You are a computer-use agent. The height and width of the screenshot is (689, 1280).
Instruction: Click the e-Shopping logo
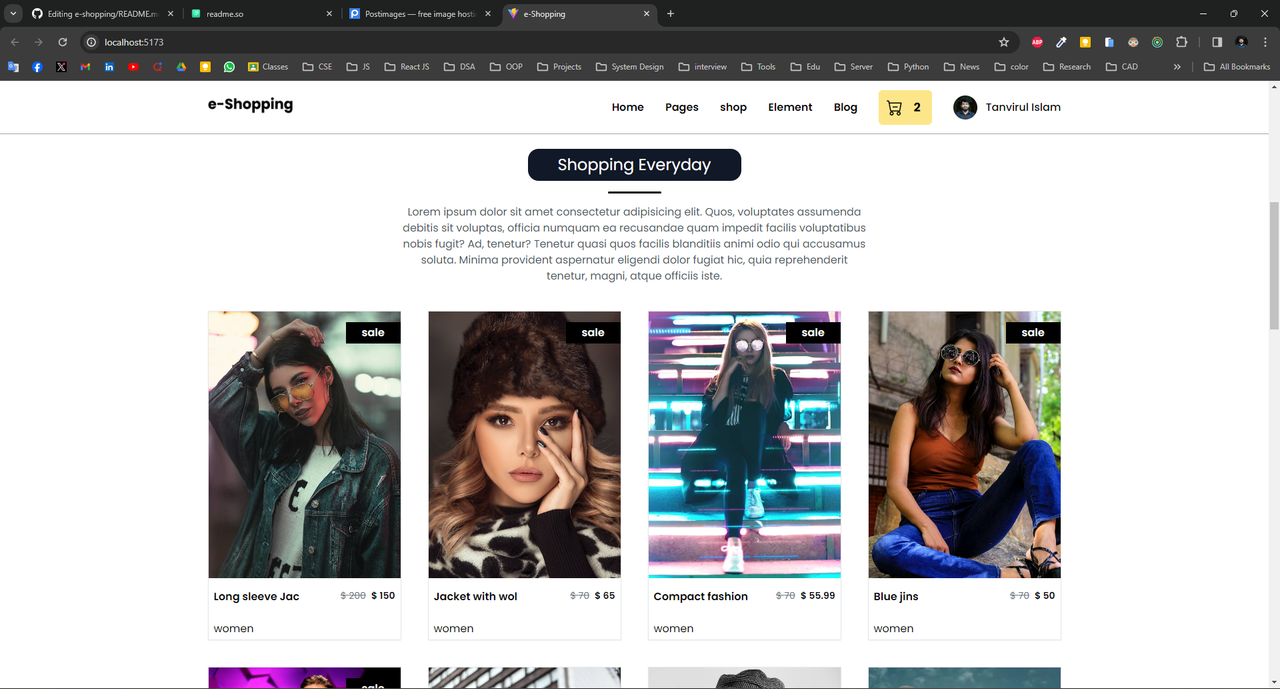click(x=250, y=104)
